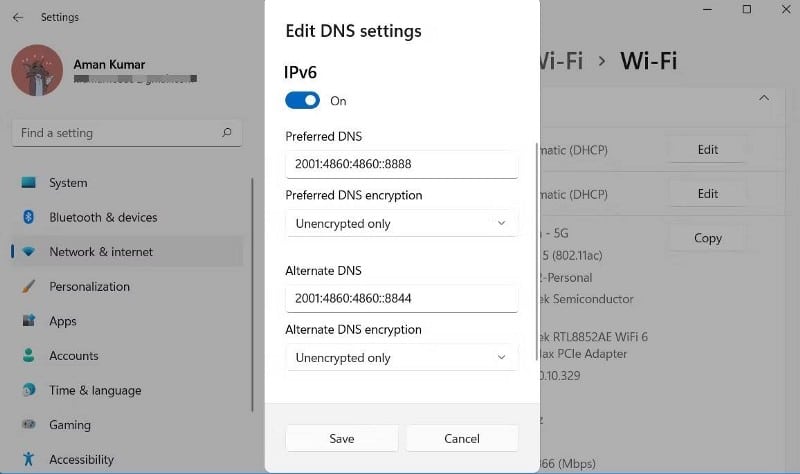Click the second Edit button for DHCP
Viewport: 800px width, 474px height.
(708, 194)
